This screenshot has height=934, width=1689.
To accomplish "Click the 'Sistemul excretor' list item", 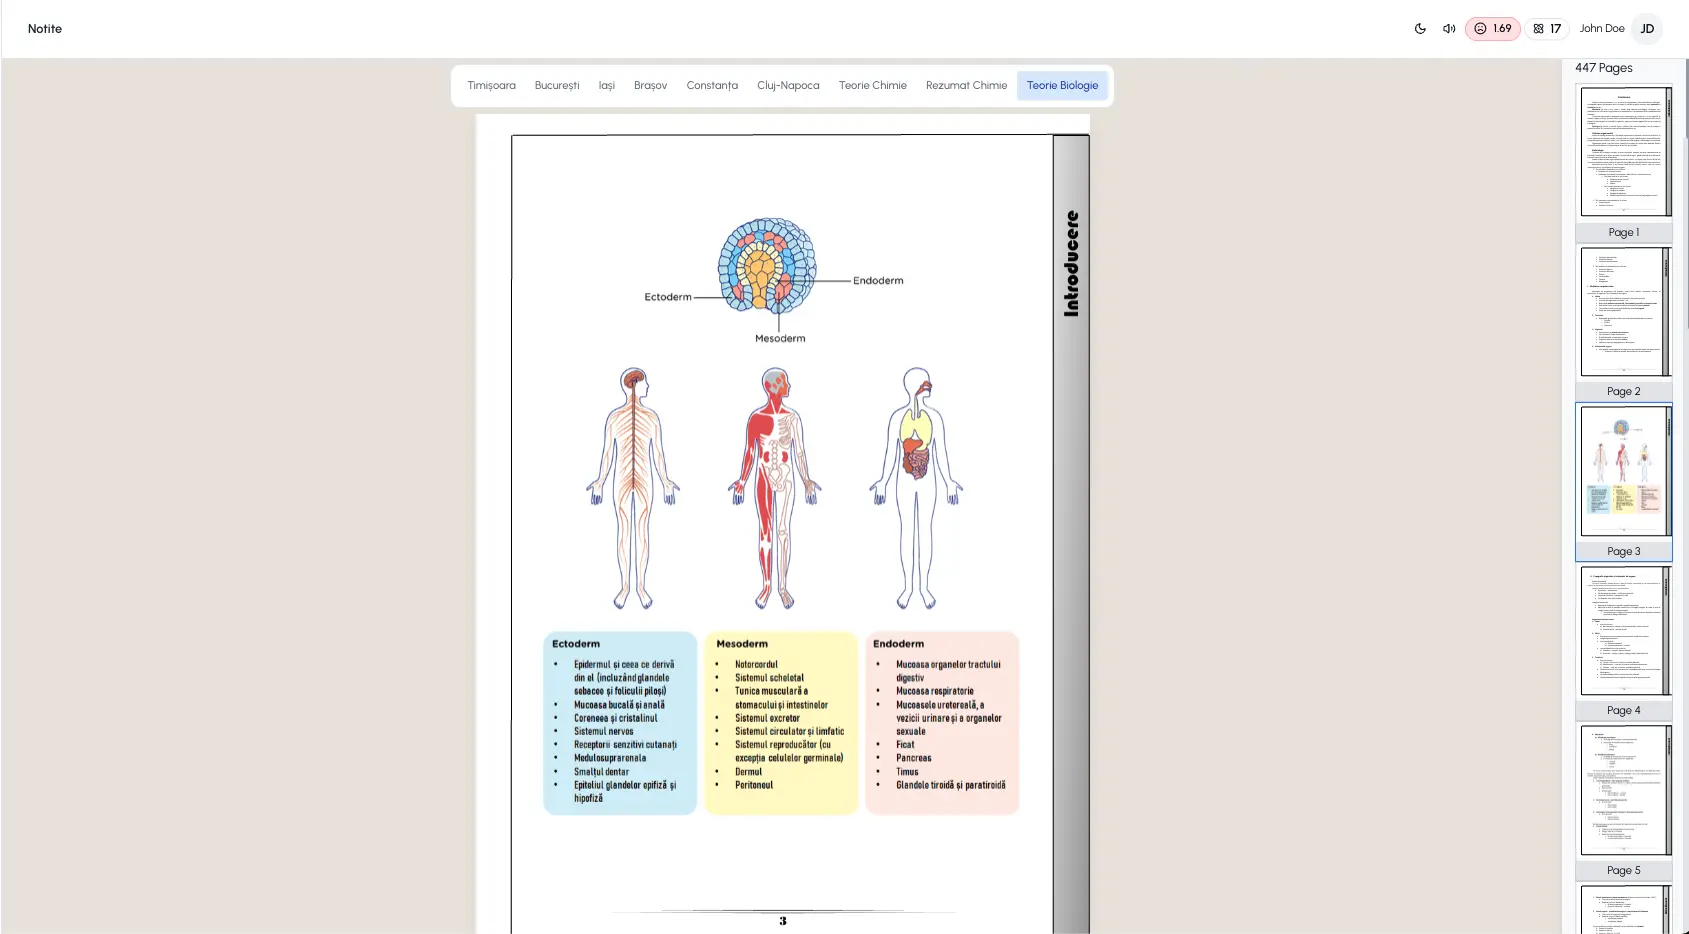I will pyautogui.click(x=767, y=718).
